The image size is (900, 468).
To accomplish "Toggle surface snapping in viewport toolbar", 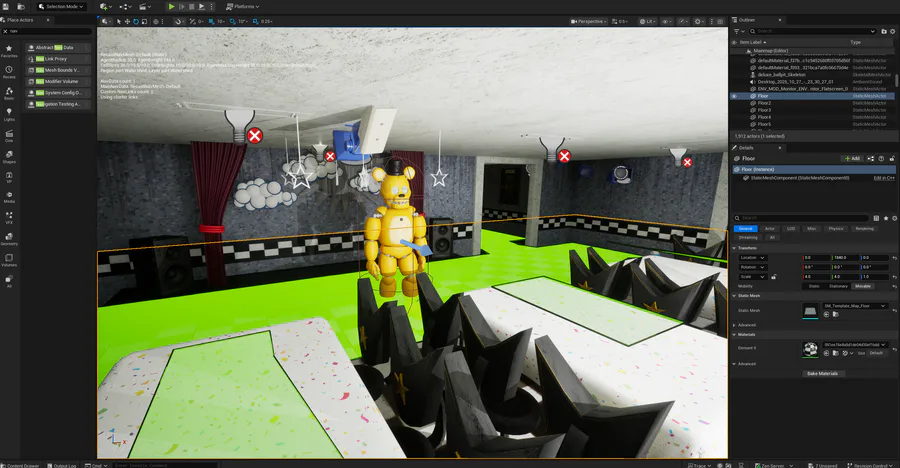I will pos(192,21).
